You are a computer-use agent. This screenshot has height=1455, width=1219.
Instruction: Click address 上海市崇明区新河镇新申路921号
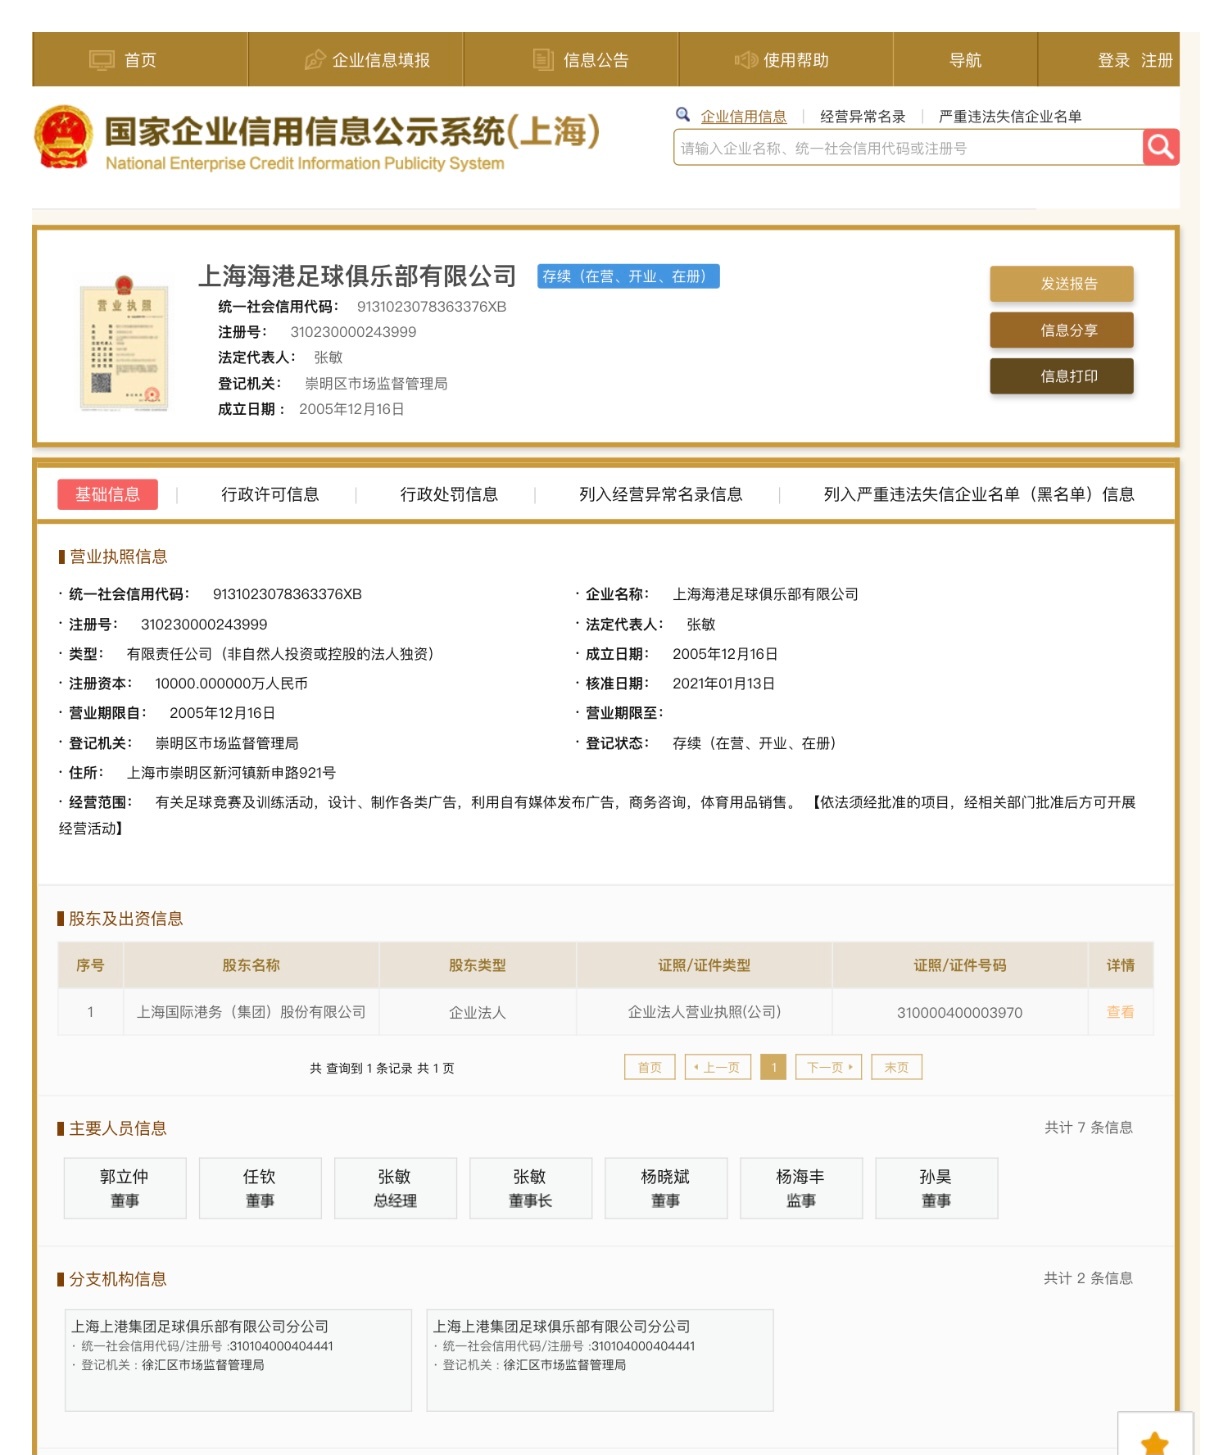pos(231,773)
